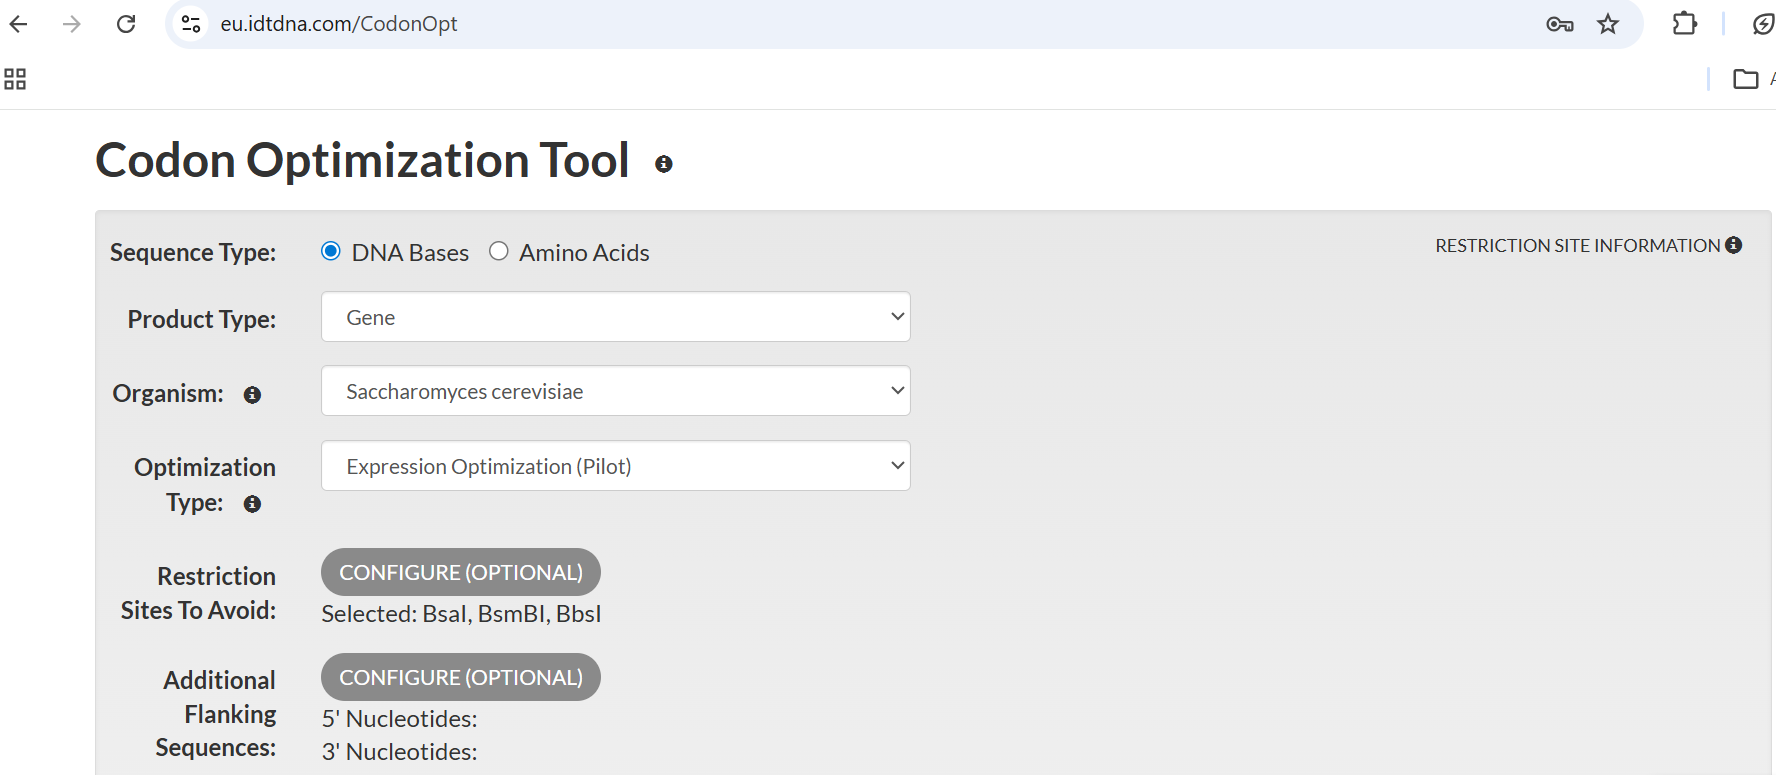Click the "5' Nucleotides:" text
The image size is (1776, 775).
(x=400, y=719)
